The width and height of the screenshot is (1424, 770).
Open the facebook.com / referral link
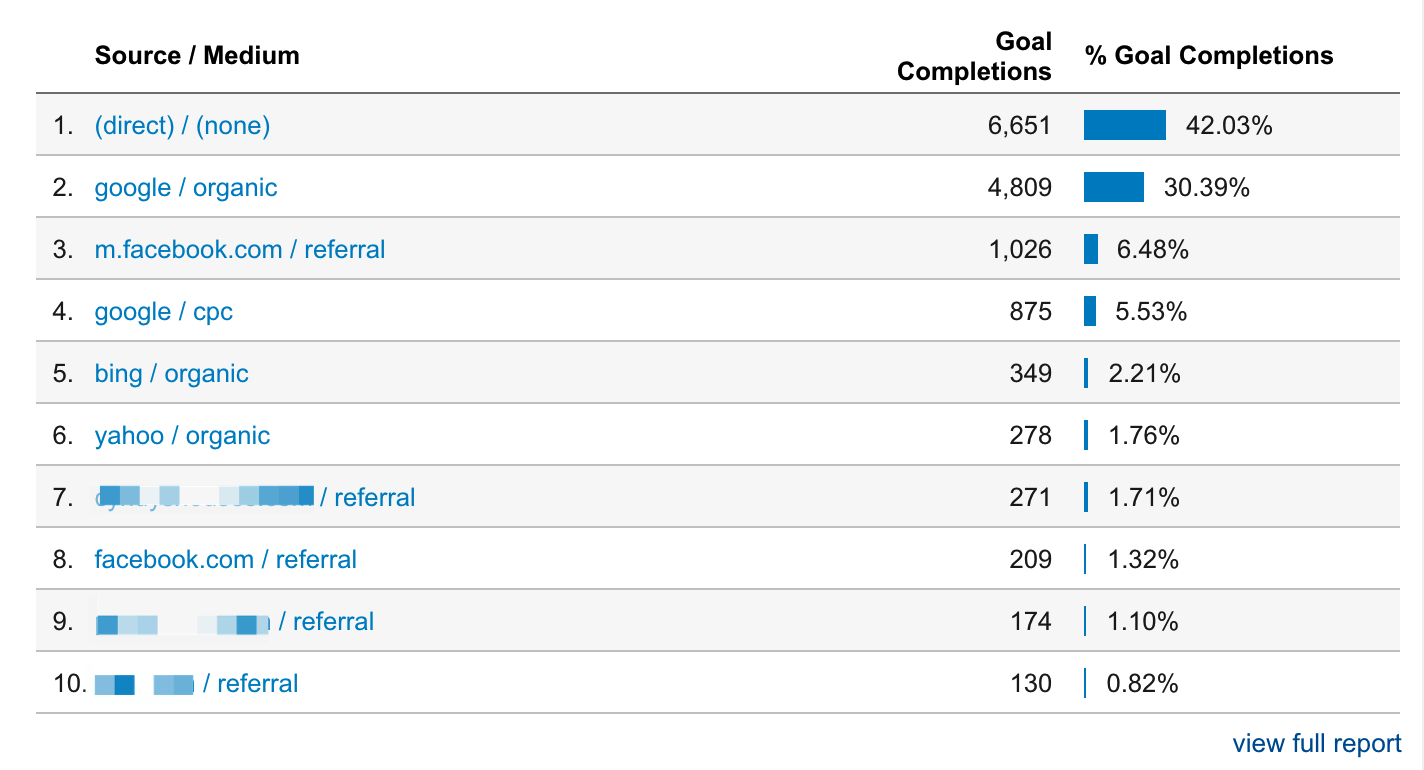(x=226, y=560)
